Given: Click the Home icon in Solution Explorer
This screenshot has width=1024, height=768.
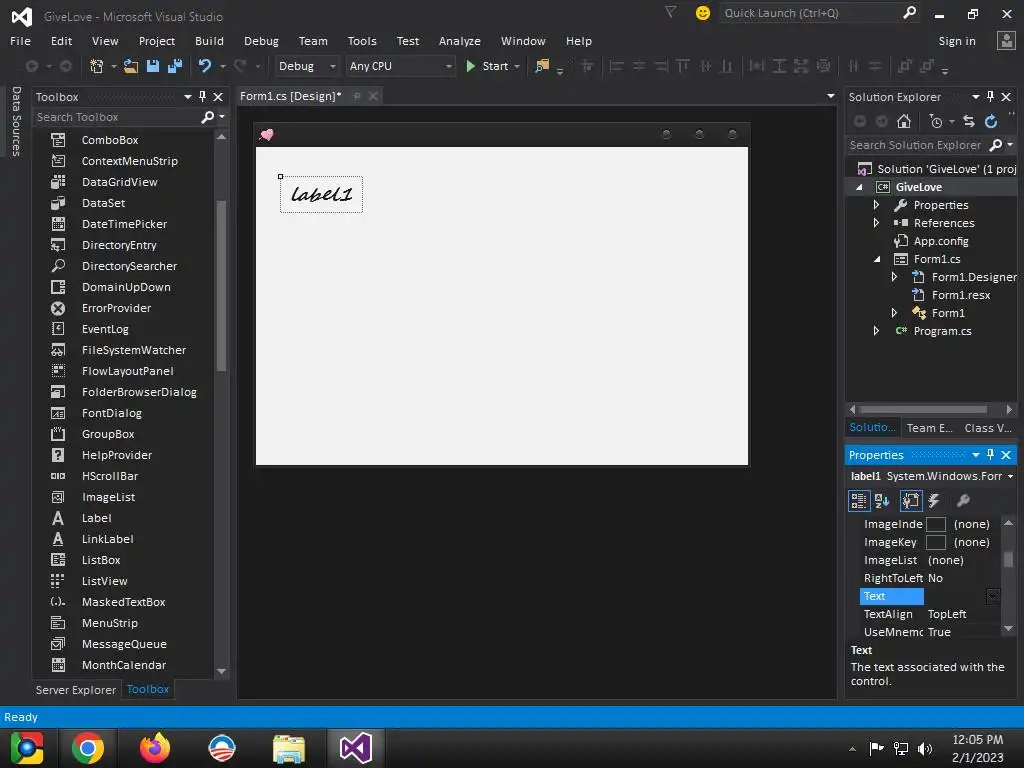Looking at the screenshot, I should click(904, 121).
